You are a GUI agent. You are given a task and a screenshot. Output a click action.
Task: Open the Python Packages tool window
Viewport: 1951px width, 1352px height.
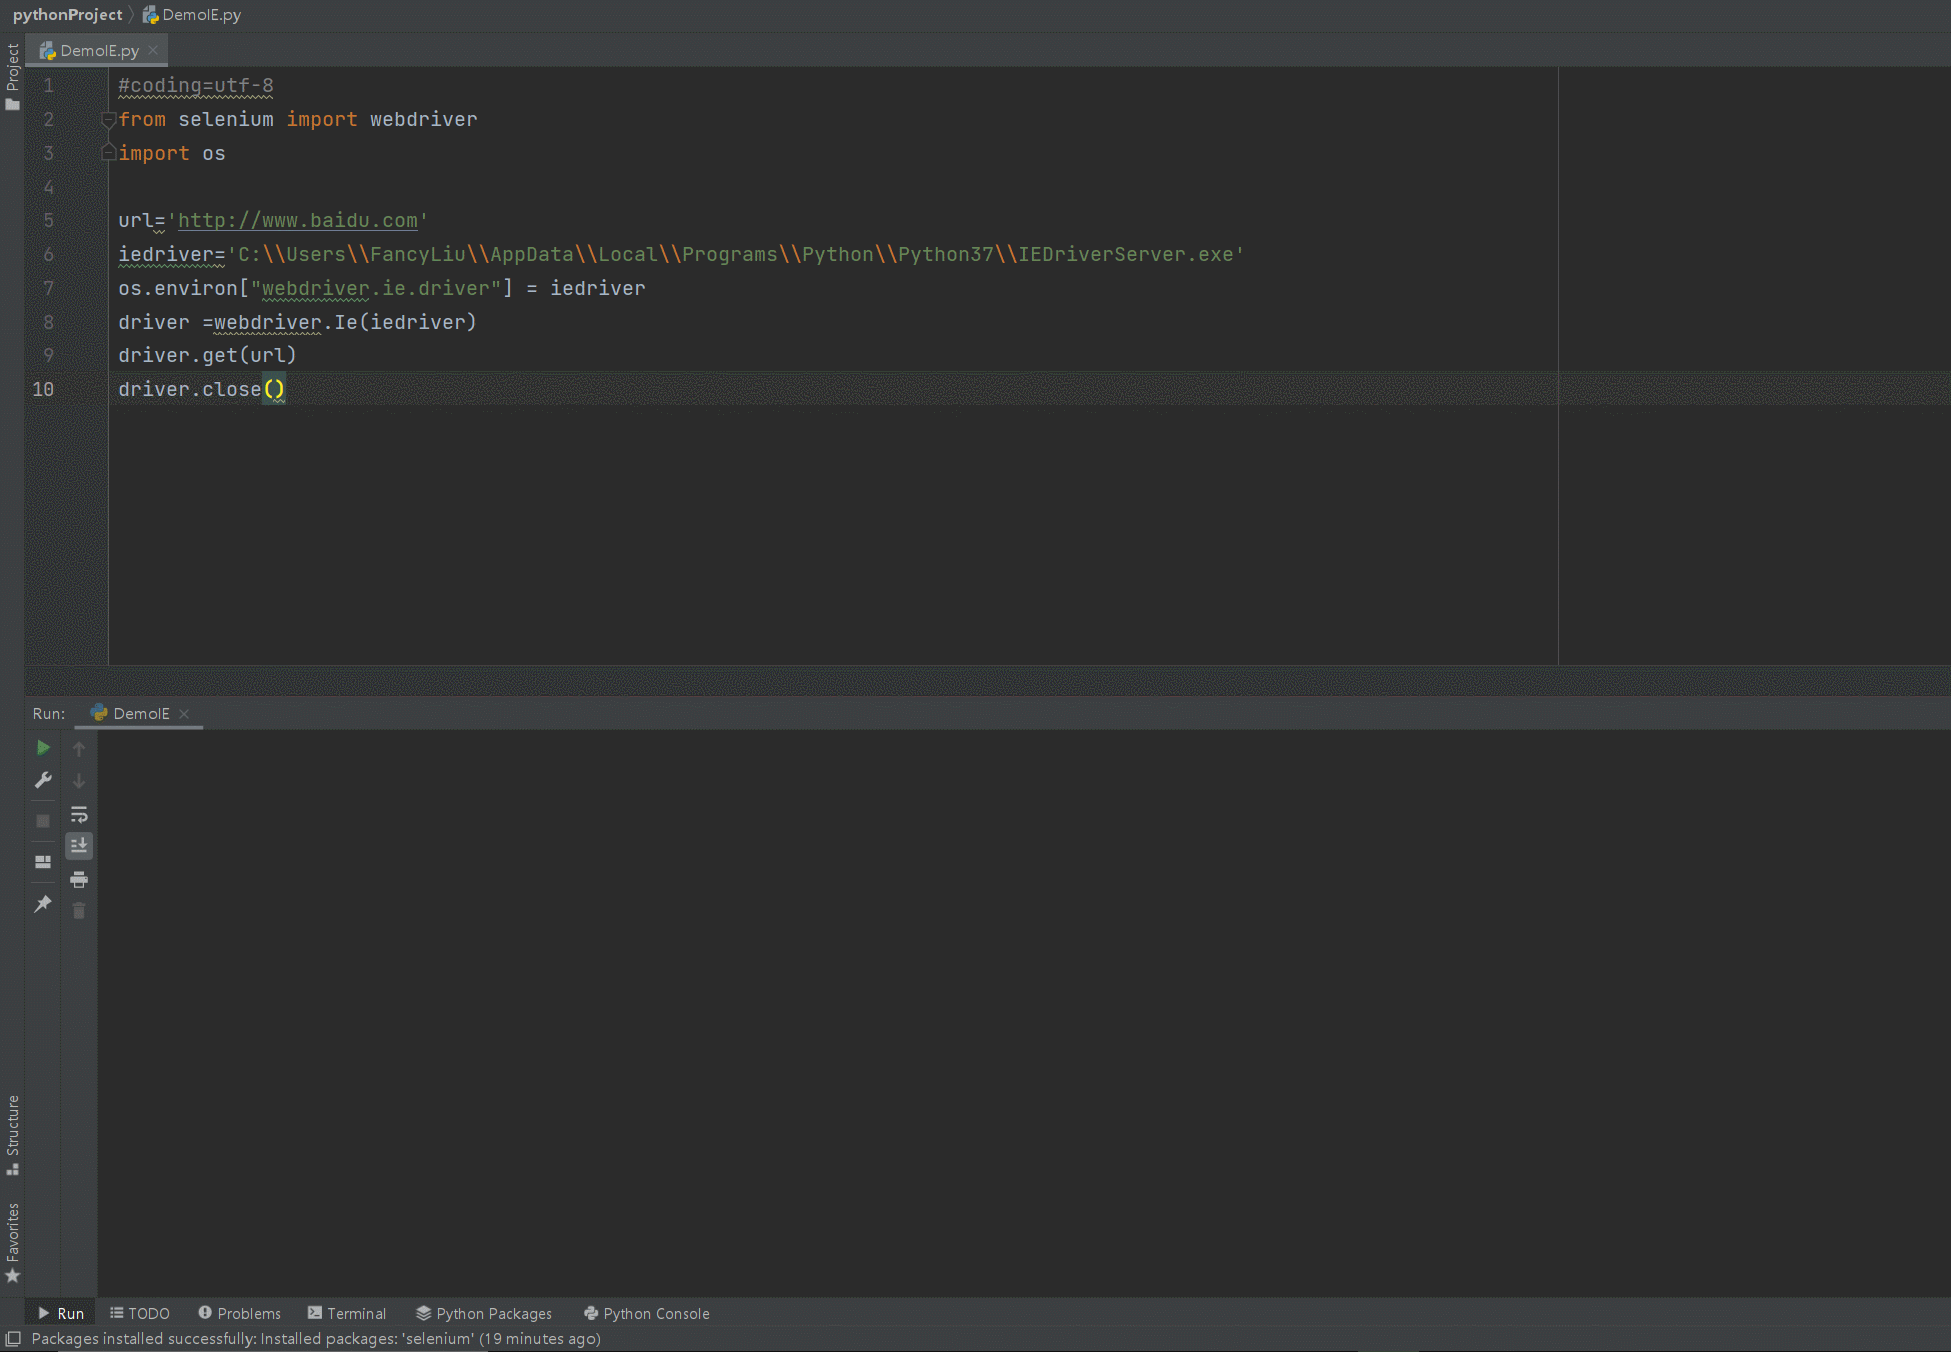484,1313
